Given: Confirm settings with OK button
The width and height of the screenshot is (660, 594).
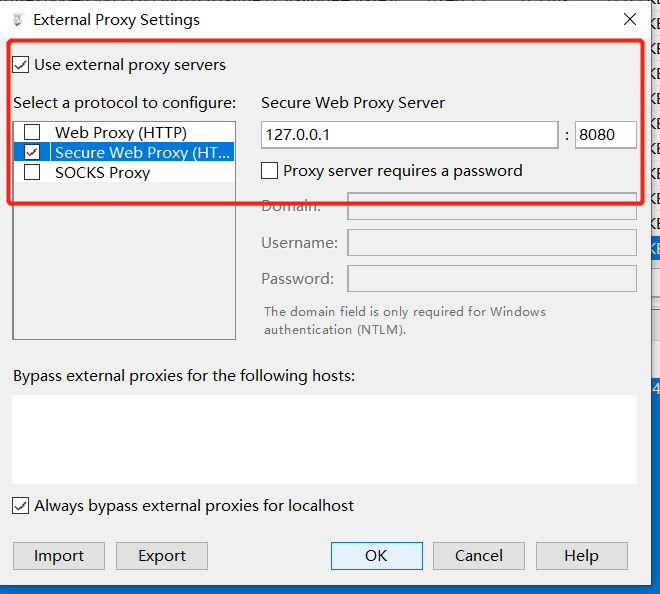Looking at the screenshot, I should click(377, 556).
